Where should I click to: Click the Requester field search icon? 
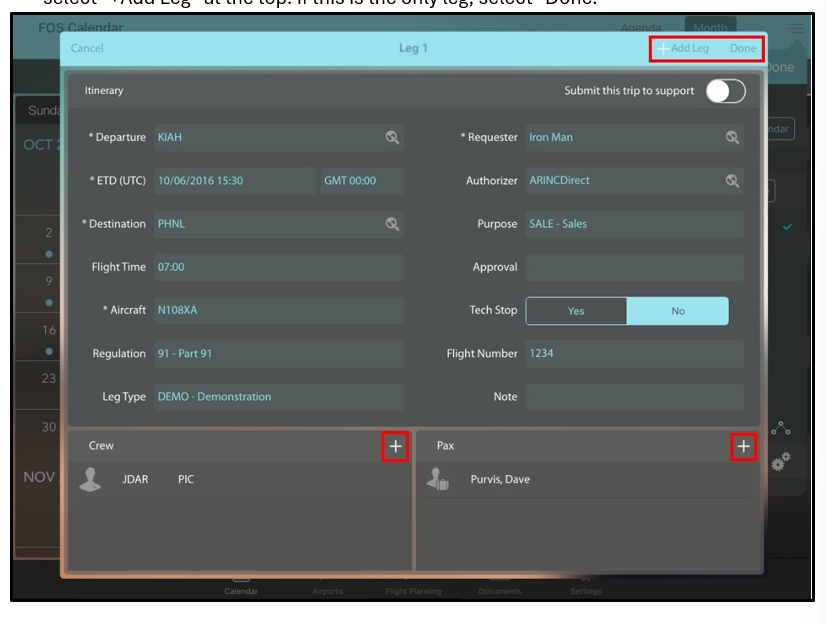(x=732, y=138)
